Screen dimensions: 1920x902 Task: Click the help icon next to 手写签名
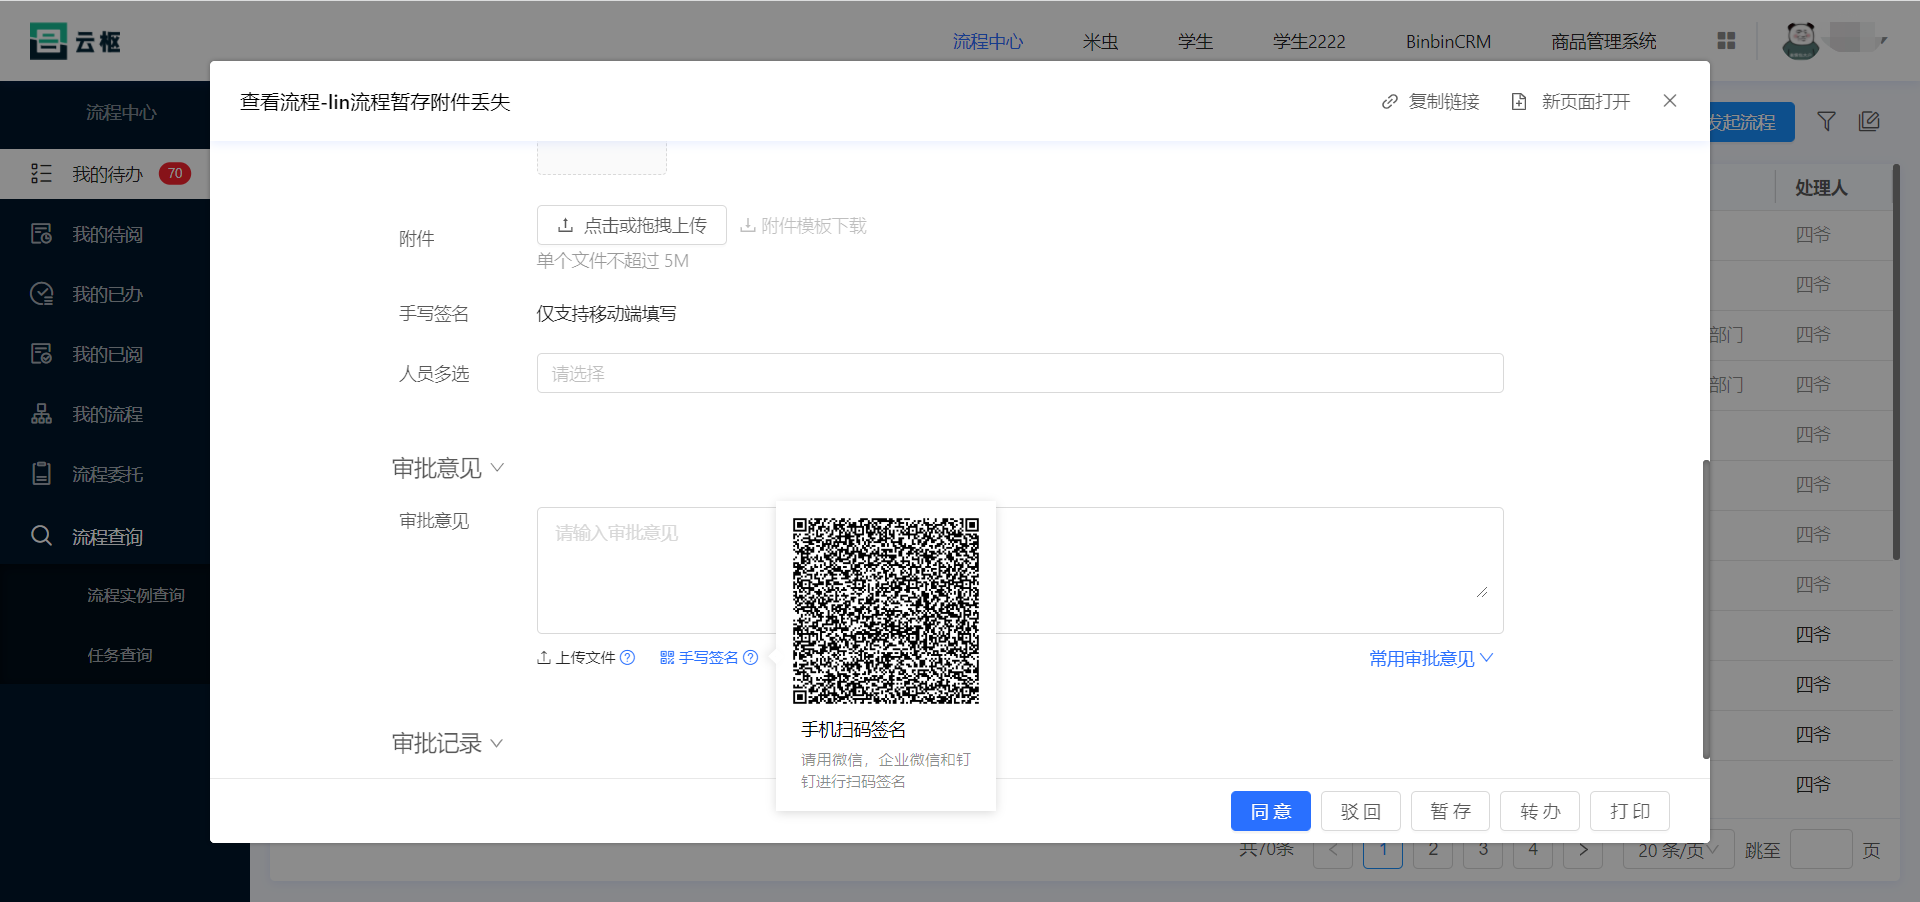click(x=750, y=658)
